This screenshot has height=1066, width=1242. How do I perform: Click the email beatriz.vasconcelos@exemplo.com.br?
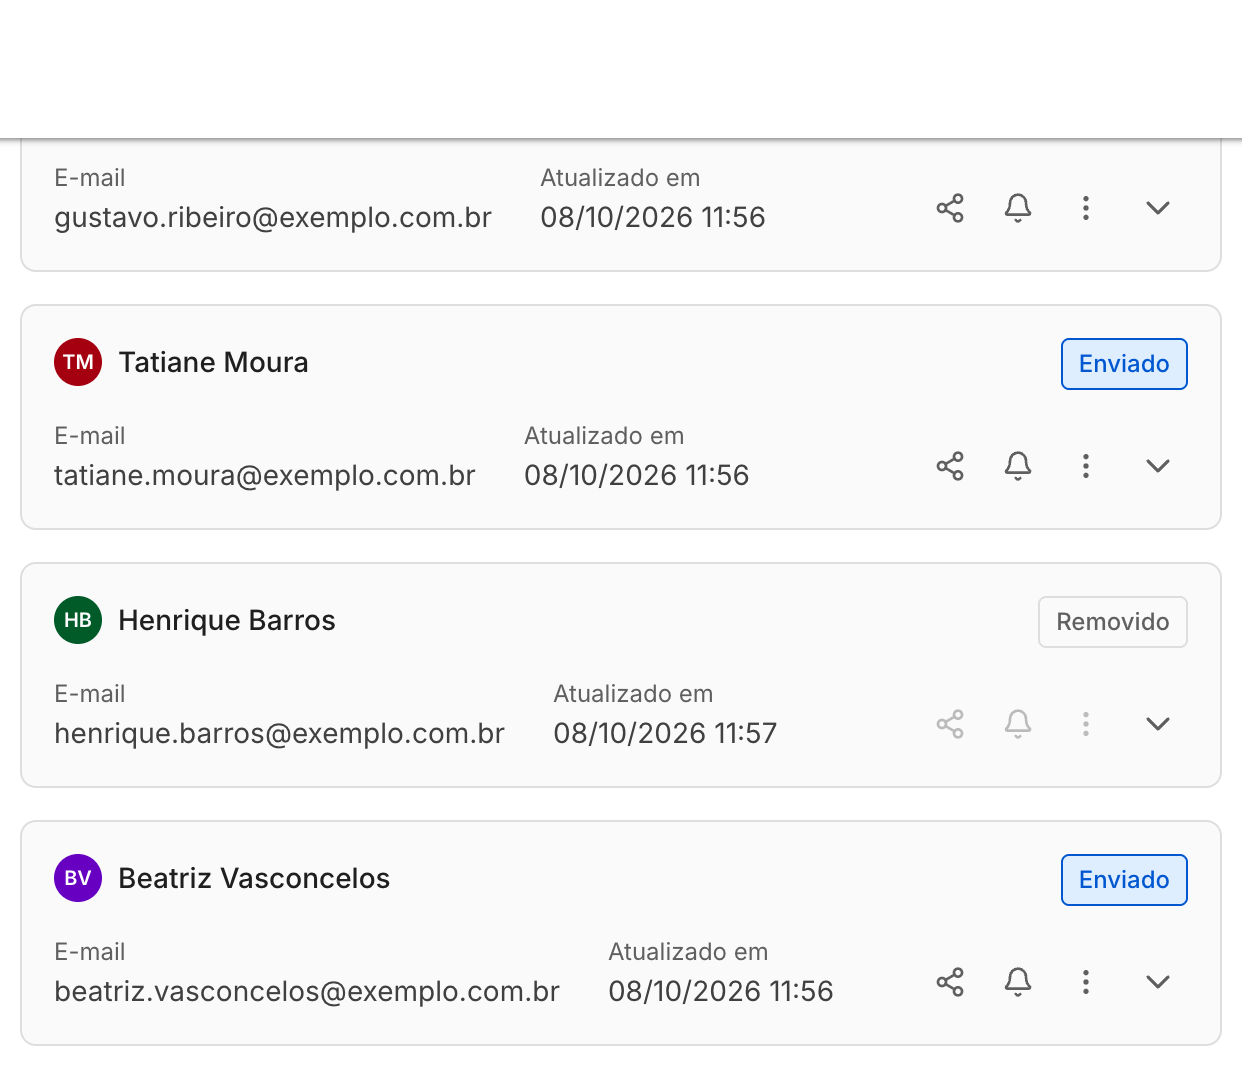pyautogui.click(x=307, y=992)
